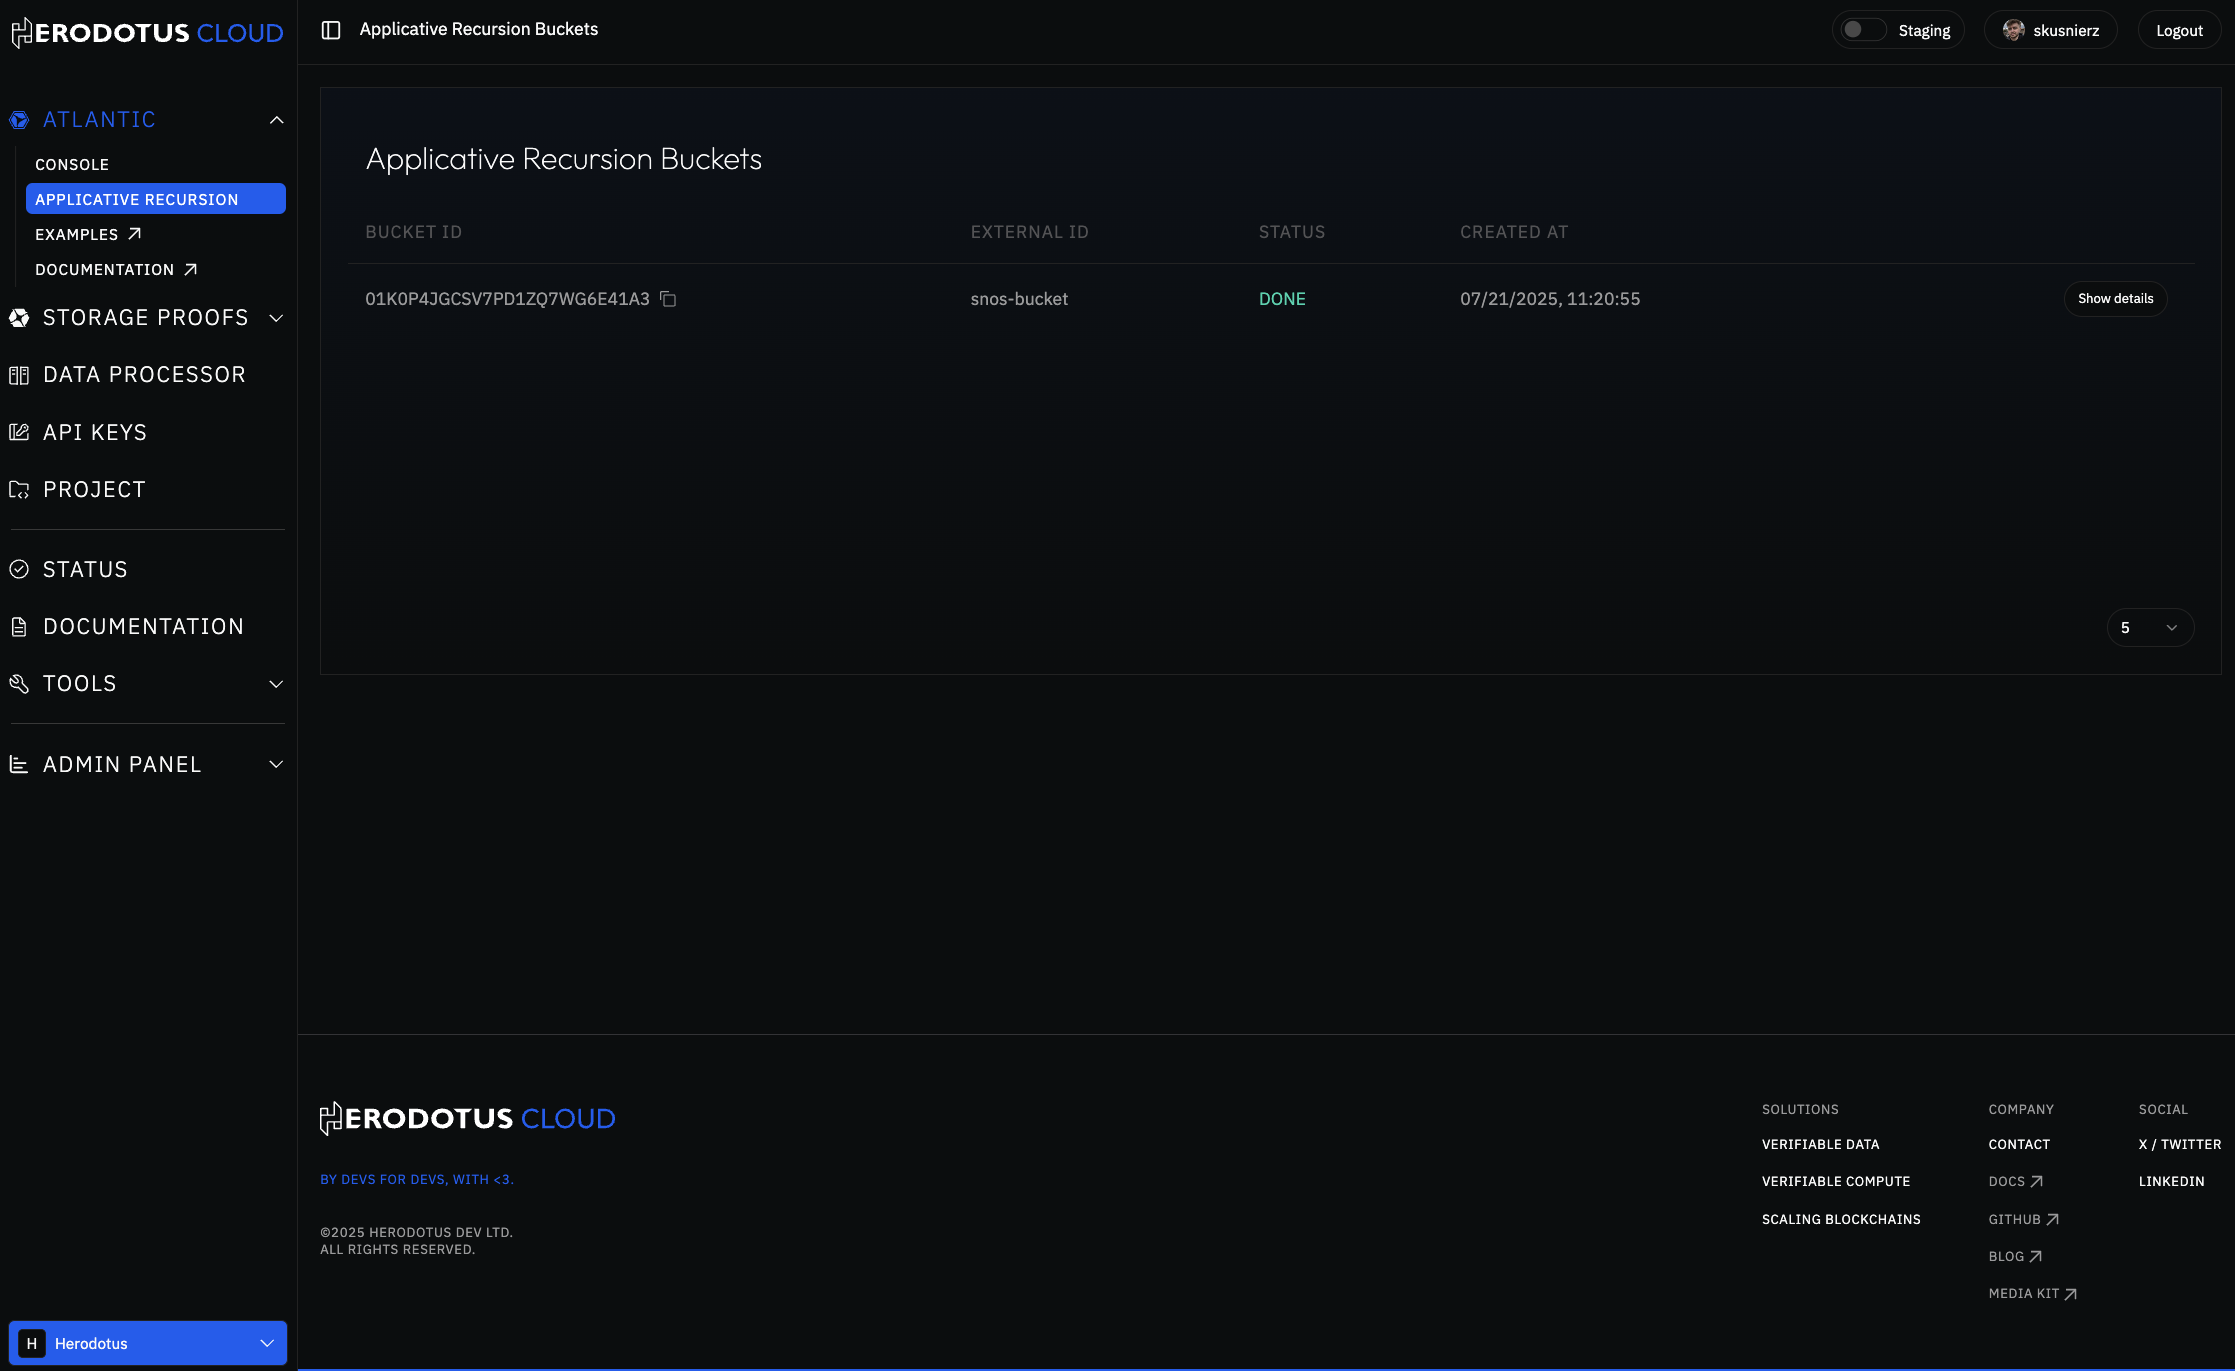Screen dimensions: 2235x1371
Task: Click the Data Processor book icon
Action: (x=19, y=375)
